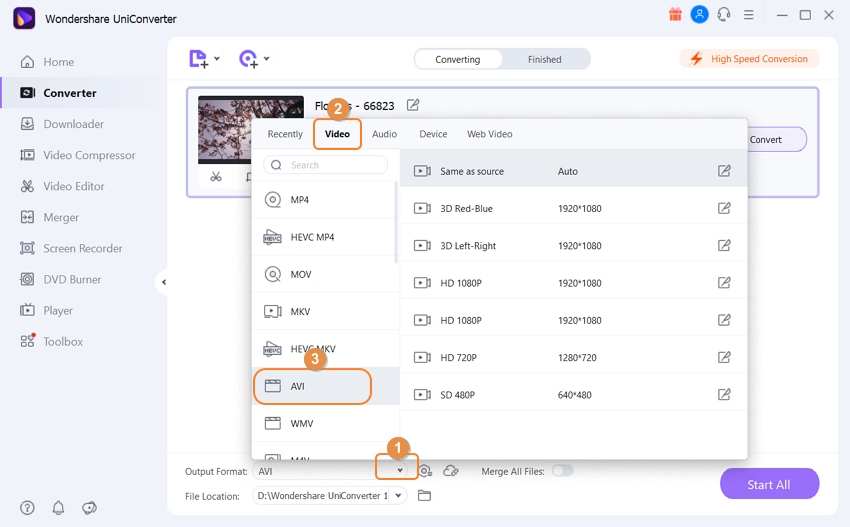Viewport: 850px width, 527px height.
Task: Open Video Compressor tool
Action: point(78,155)
